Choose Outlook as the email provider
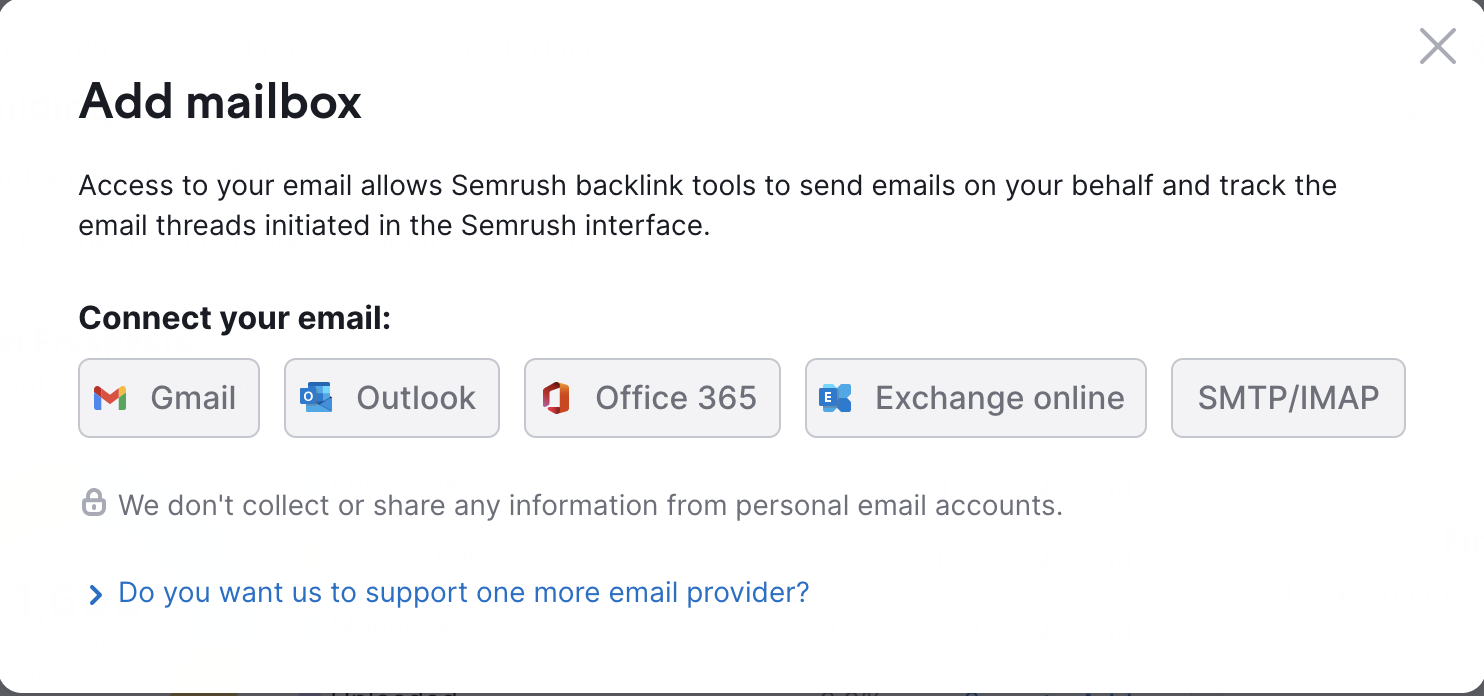Image resolution: width=1484 pixels, height=696 pixels. [x=392, y=398]
